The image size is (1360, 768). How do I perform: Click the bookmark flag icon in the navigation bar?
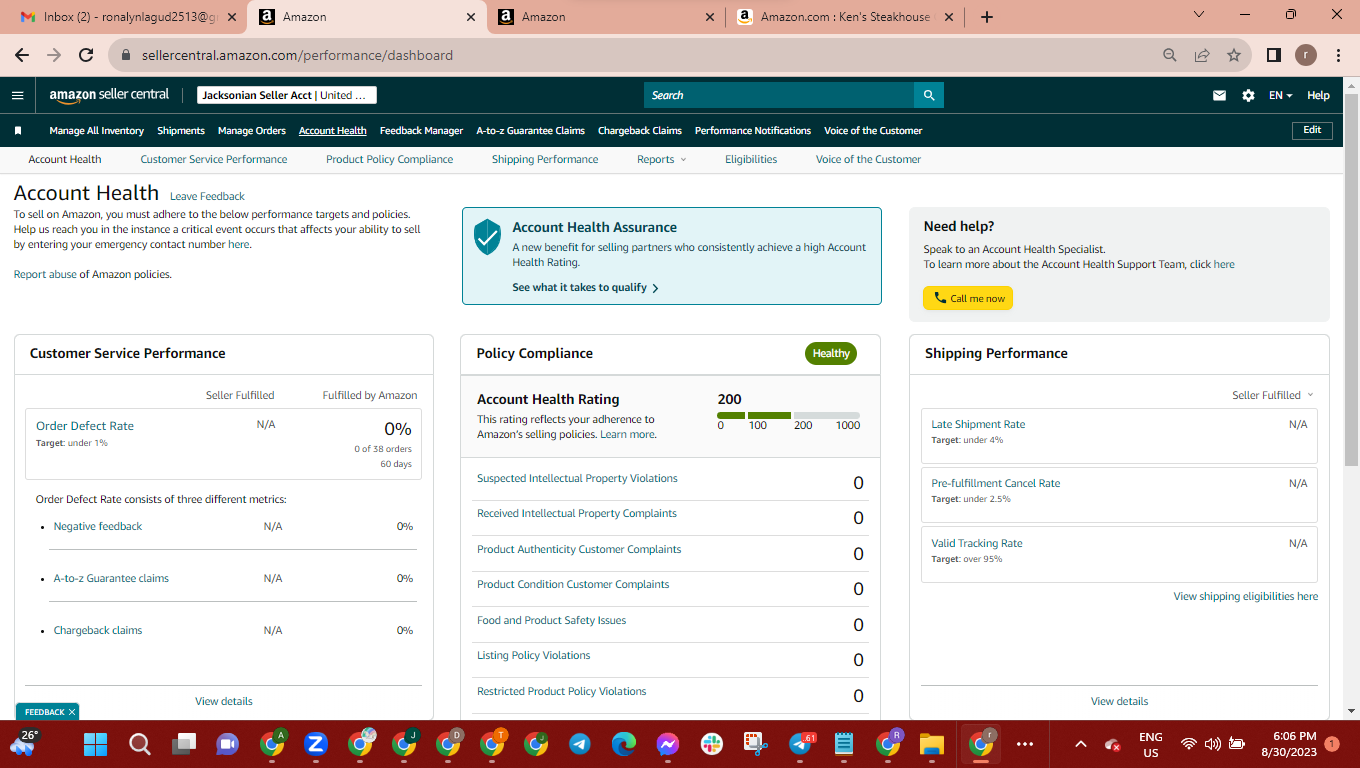click(18, 130)
